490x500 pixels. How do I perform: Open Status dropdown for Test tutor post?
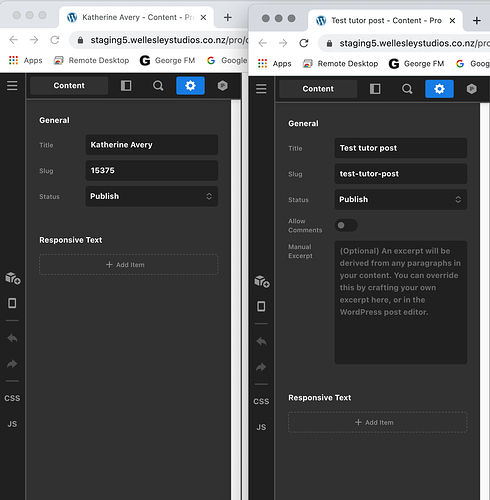tap(401, 200)
